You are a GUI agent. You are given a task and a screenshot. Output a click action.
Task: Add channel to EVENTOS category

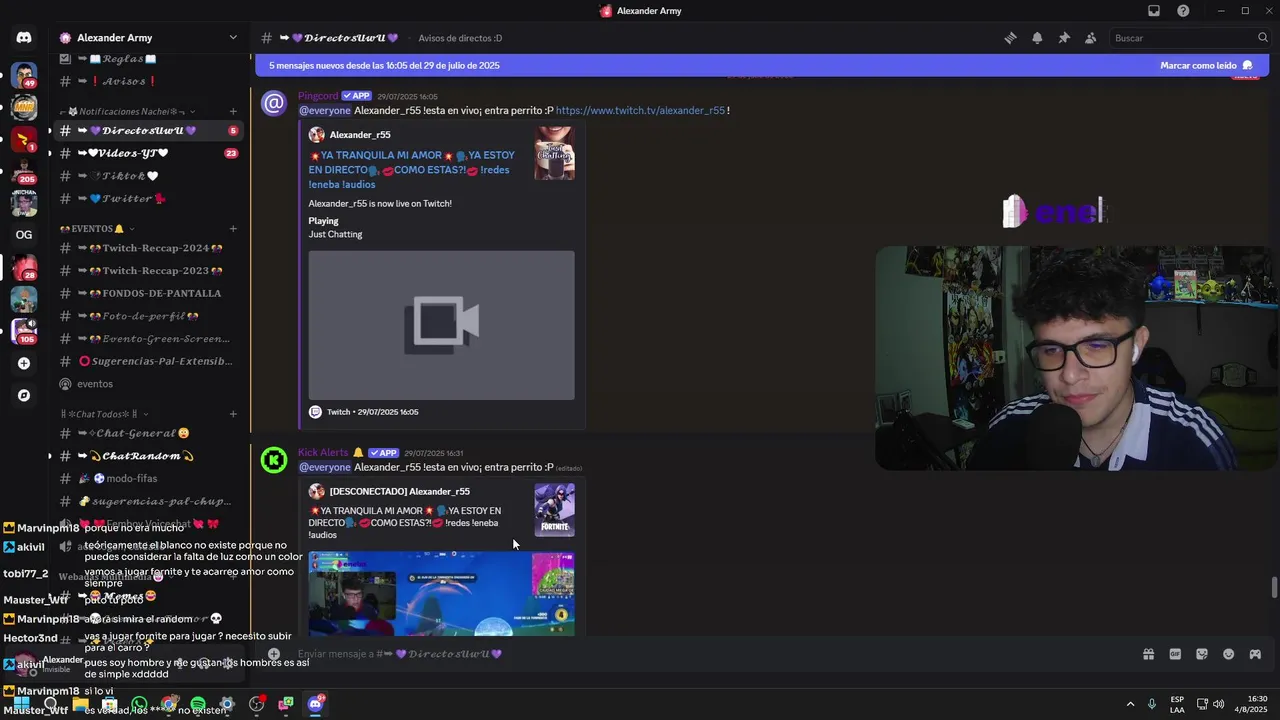click(x=233, y=229)
